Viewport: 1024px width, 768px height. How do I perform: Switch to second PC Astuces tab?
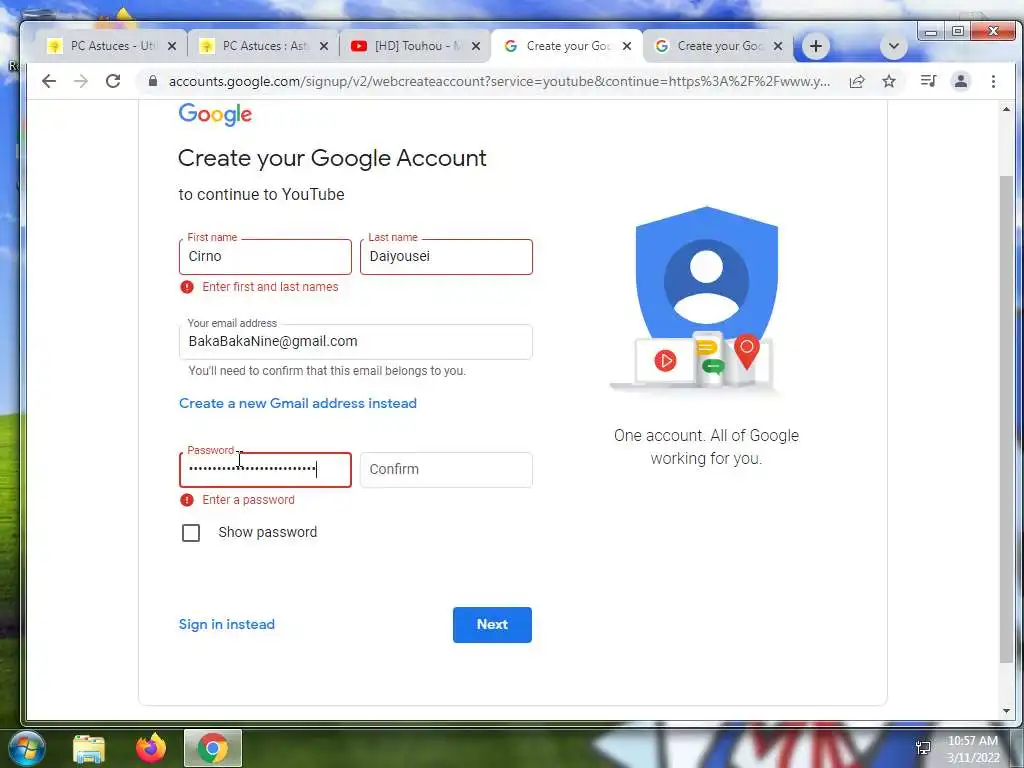262,46
